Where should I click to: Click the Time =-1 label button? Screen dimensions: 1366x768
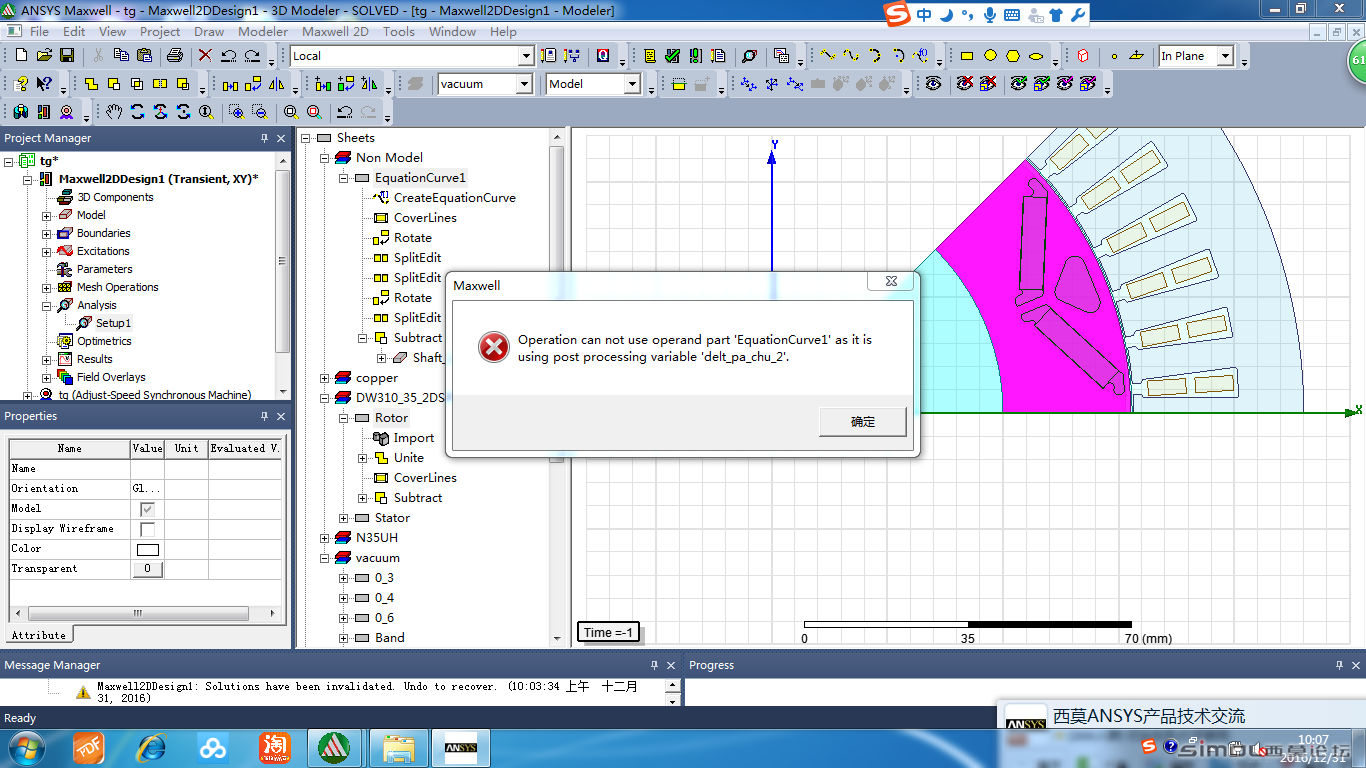click(610, 632)
